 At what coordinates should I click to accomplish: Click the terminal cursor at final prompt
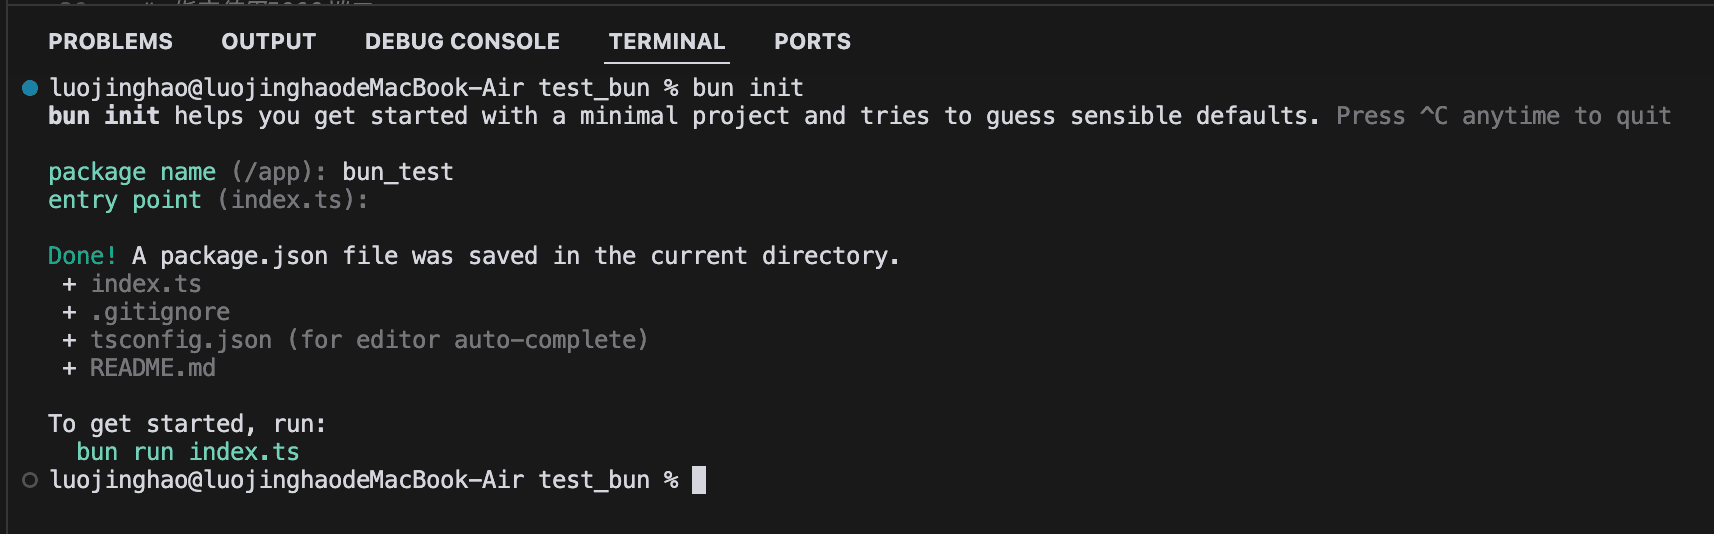coord(699,480)
